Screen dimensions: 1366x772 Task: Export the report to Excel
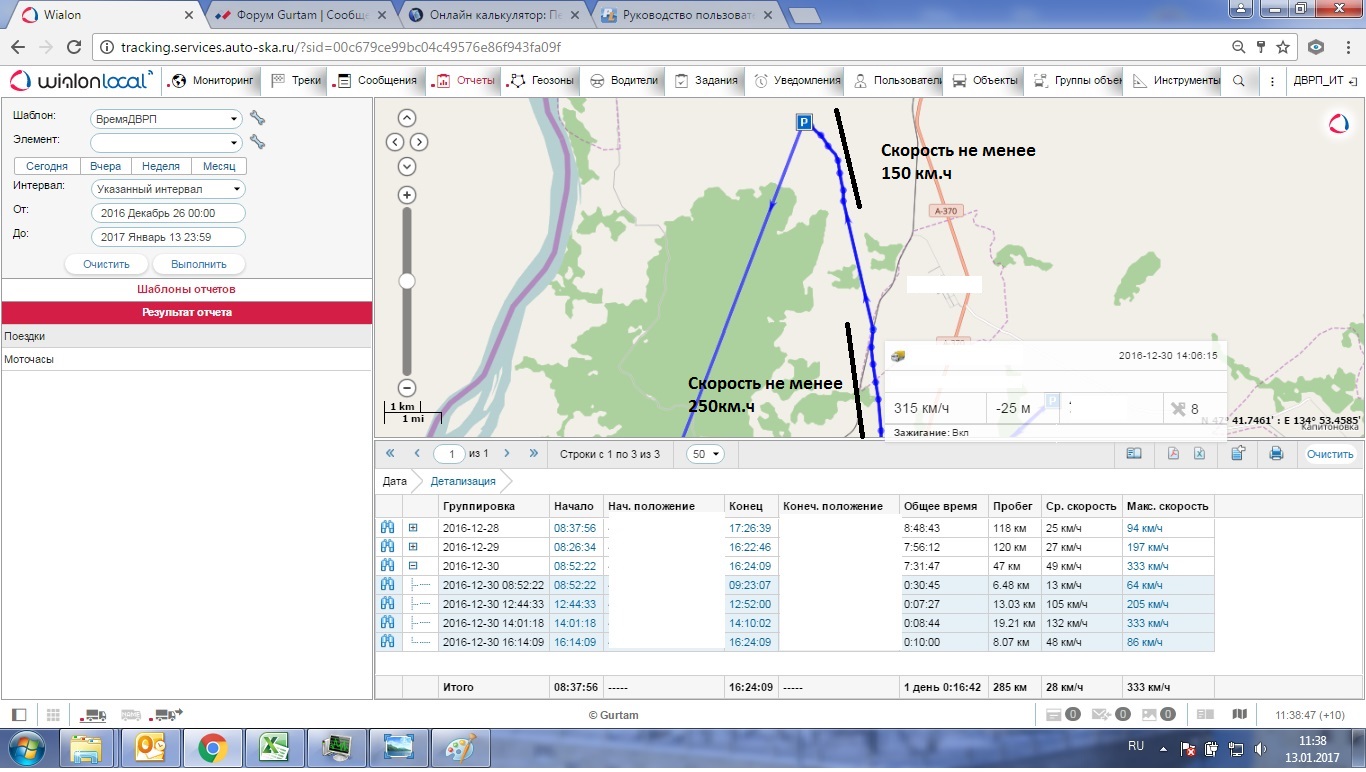1199,454
